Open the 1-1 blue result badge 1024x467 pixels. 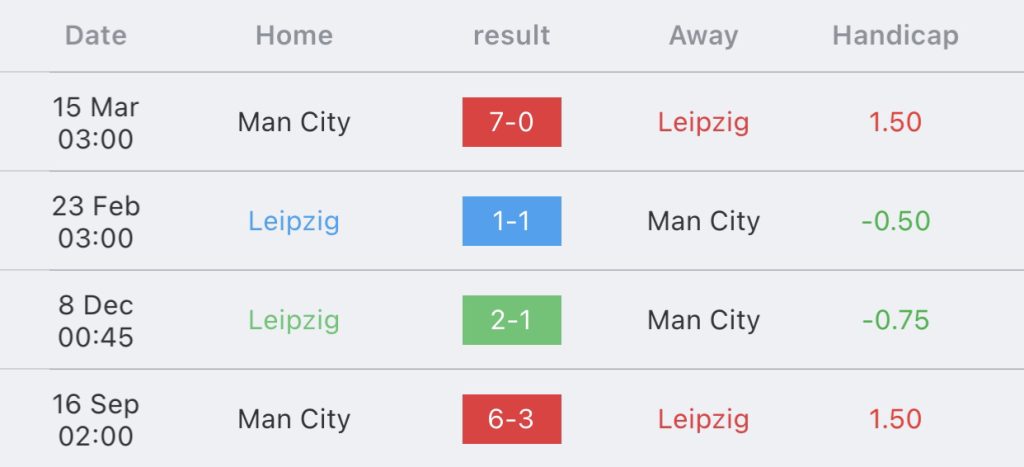(x=511, y=221)
